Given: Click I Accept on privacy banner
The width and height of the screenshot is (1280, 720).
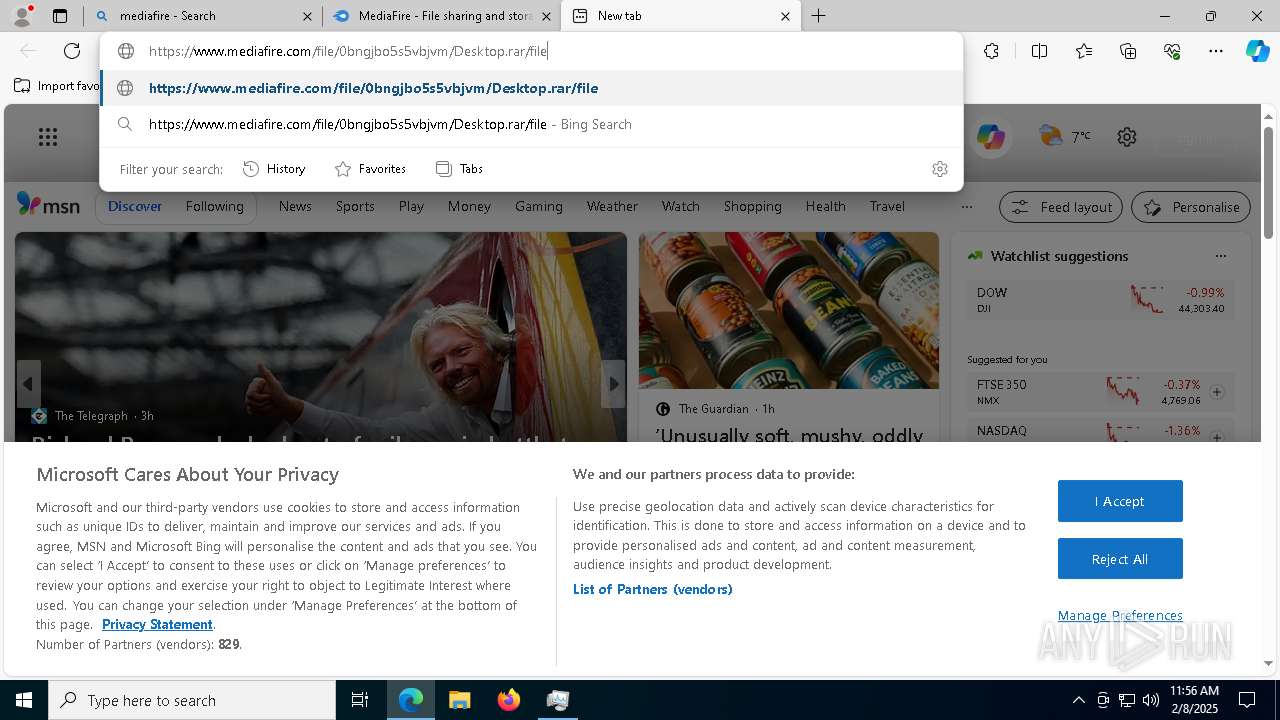Looking at the screenshot, I should (x=1120, y=501).
